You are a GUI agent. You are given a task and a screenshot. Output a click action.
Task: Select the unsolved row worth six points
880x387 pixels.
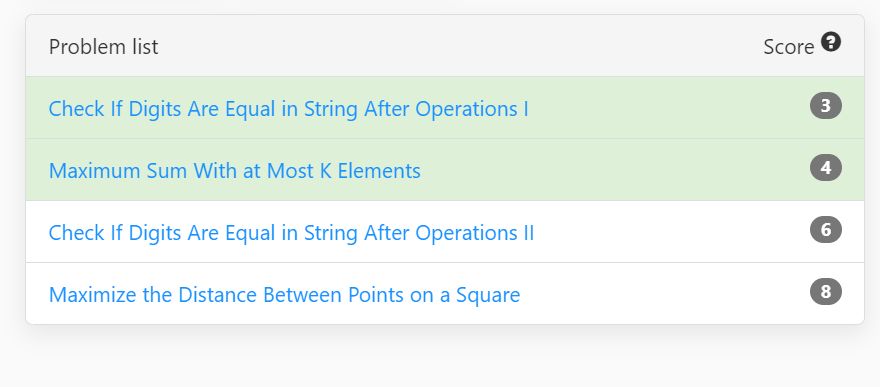tap(445, 232)
